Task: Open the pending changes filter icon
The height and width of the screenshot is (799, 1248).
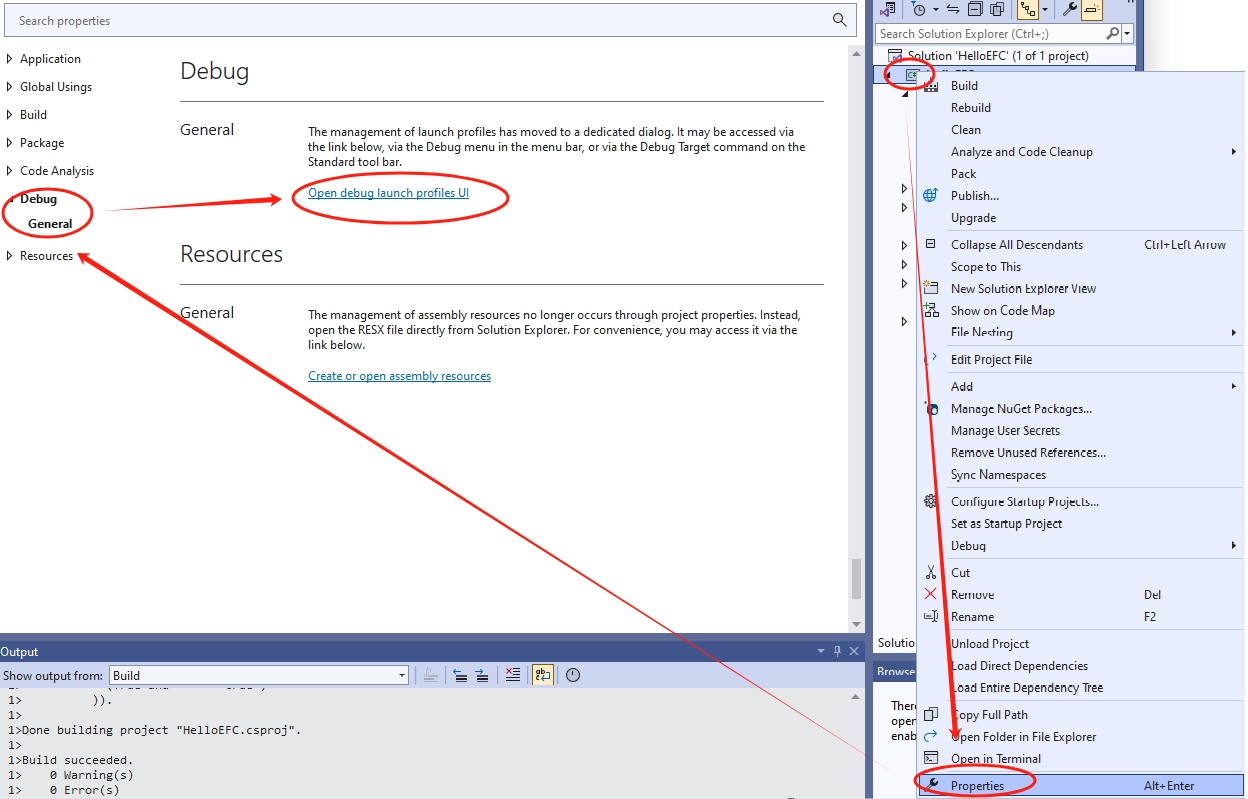Action: point(921,9)
